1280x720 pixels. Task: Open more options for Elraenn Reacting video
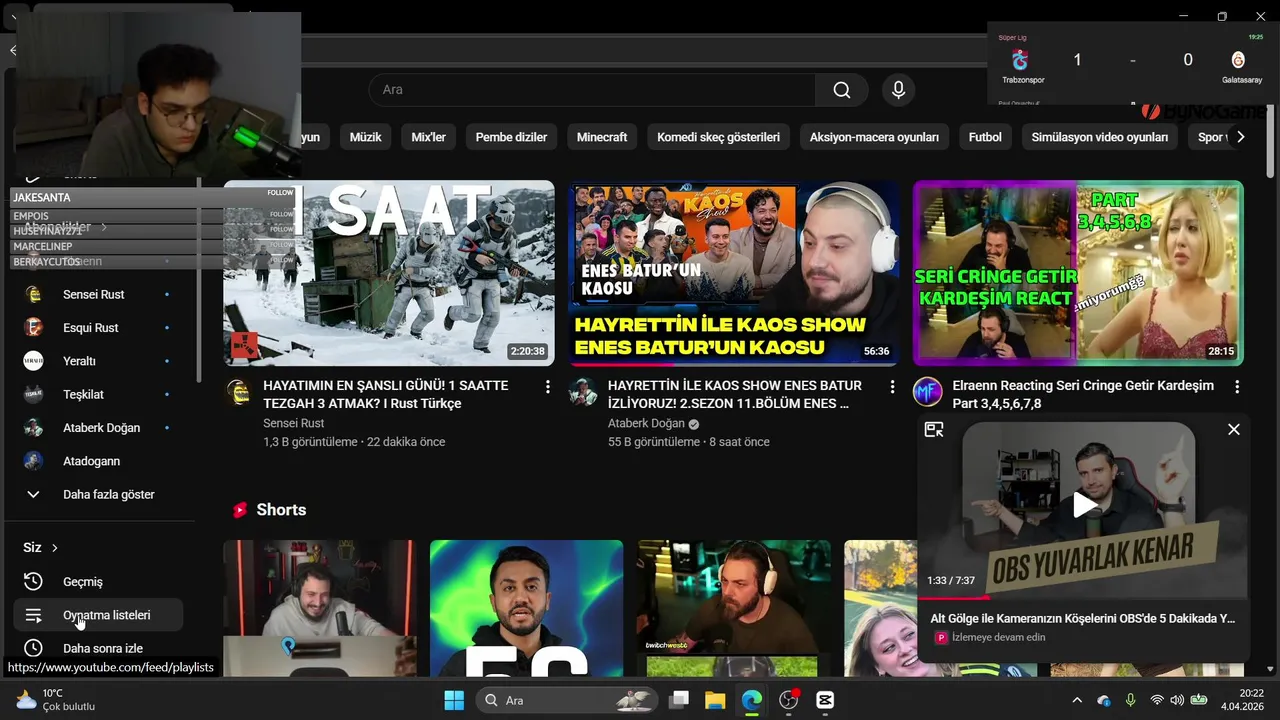(x=1237, y=386)
